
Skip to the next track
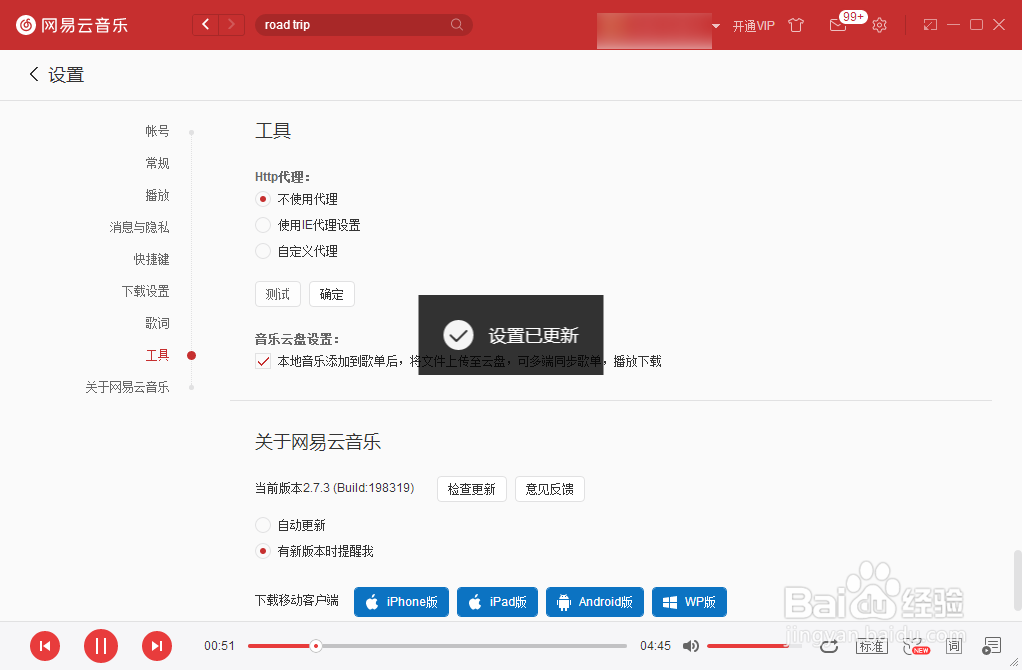pos(157,646)
